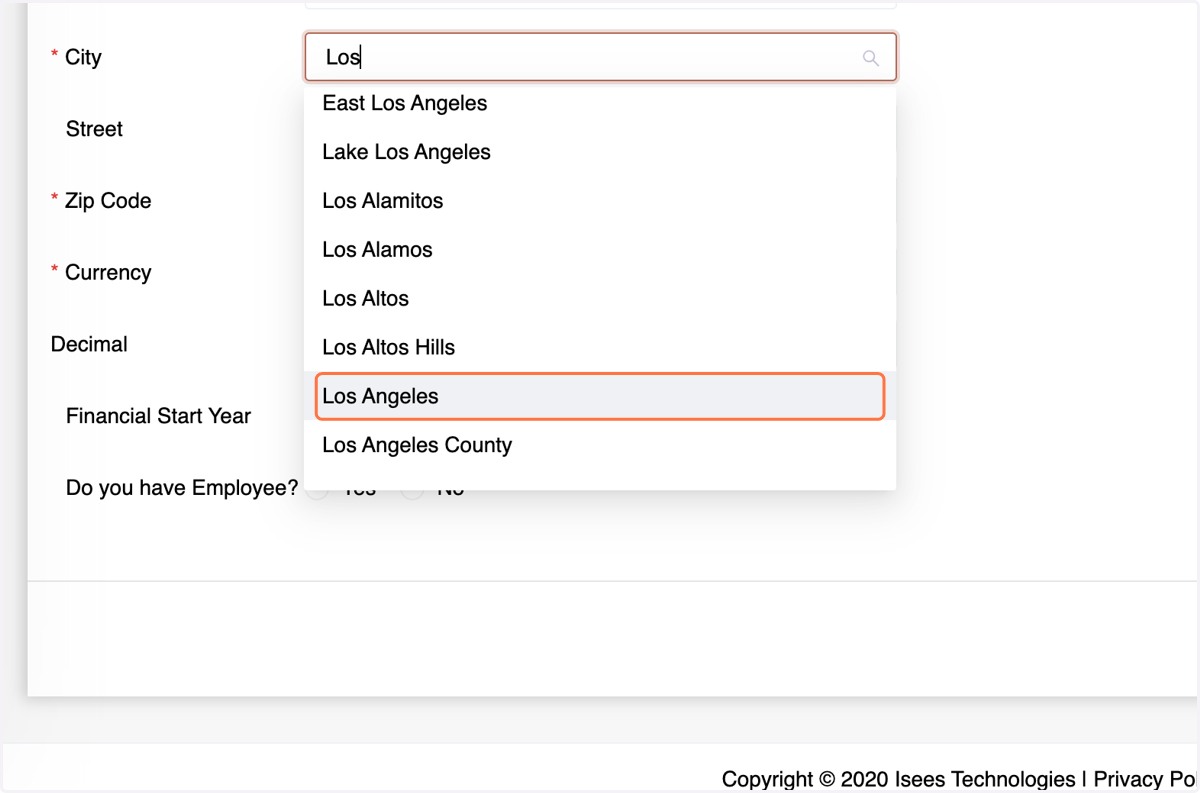Select Los Altos Hills option
The width and height of the screenshot is (1200, 793).
click(600, 348)
